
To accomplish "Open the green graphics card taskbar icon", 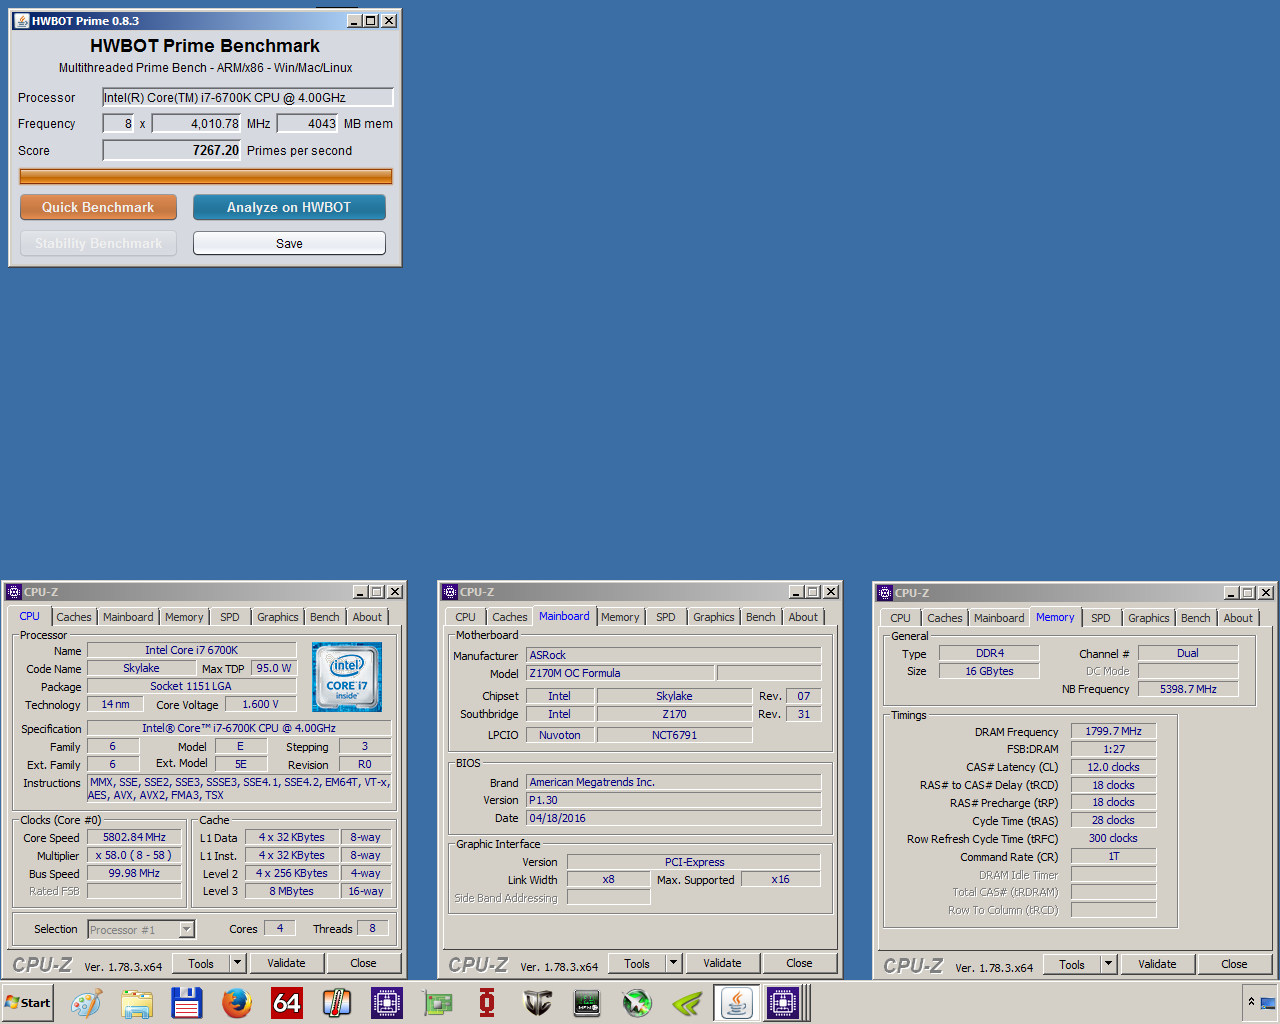I will click(437, 1002).
